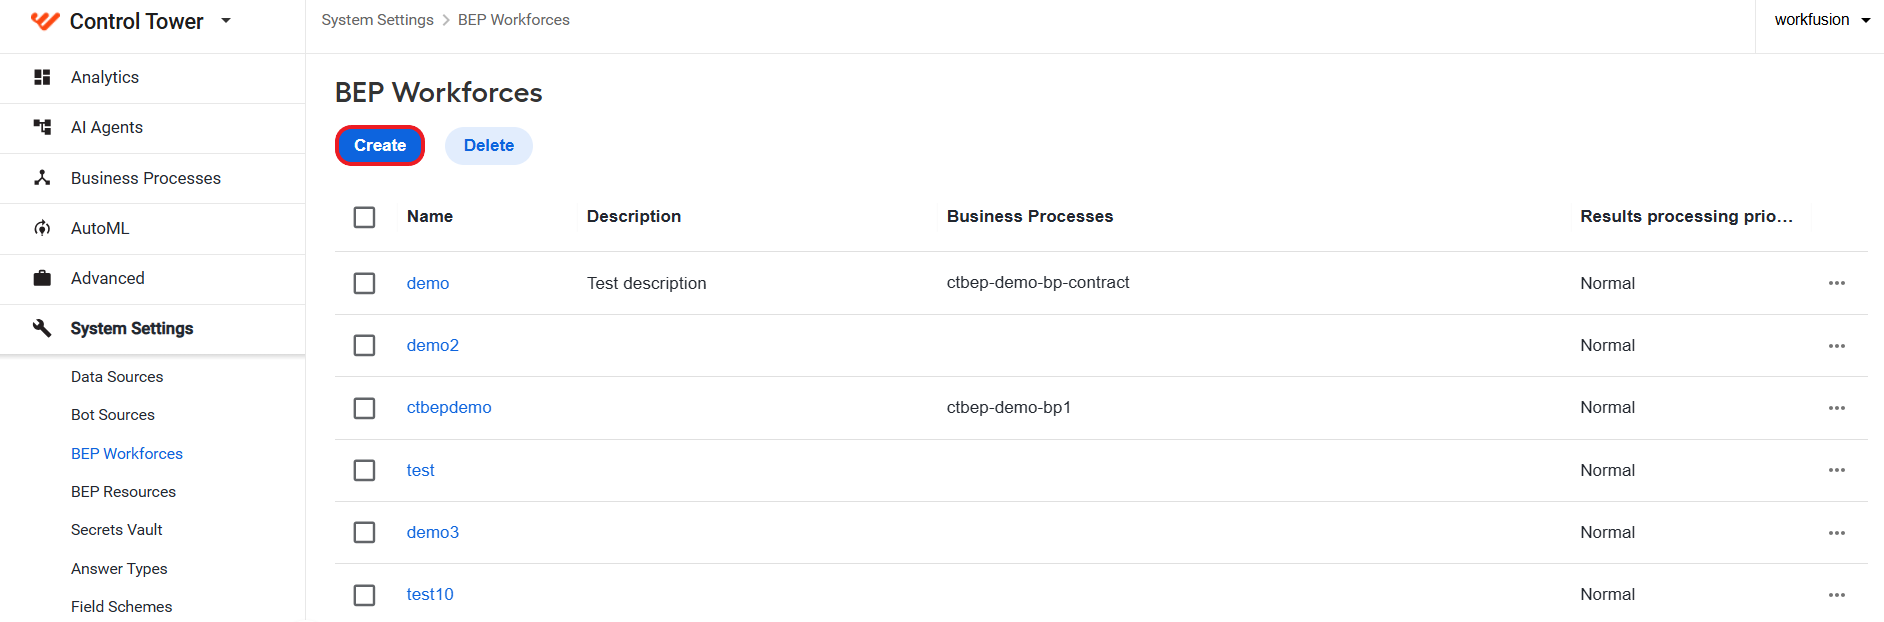Click the Business Processes icon

click(x=42, y=178)
